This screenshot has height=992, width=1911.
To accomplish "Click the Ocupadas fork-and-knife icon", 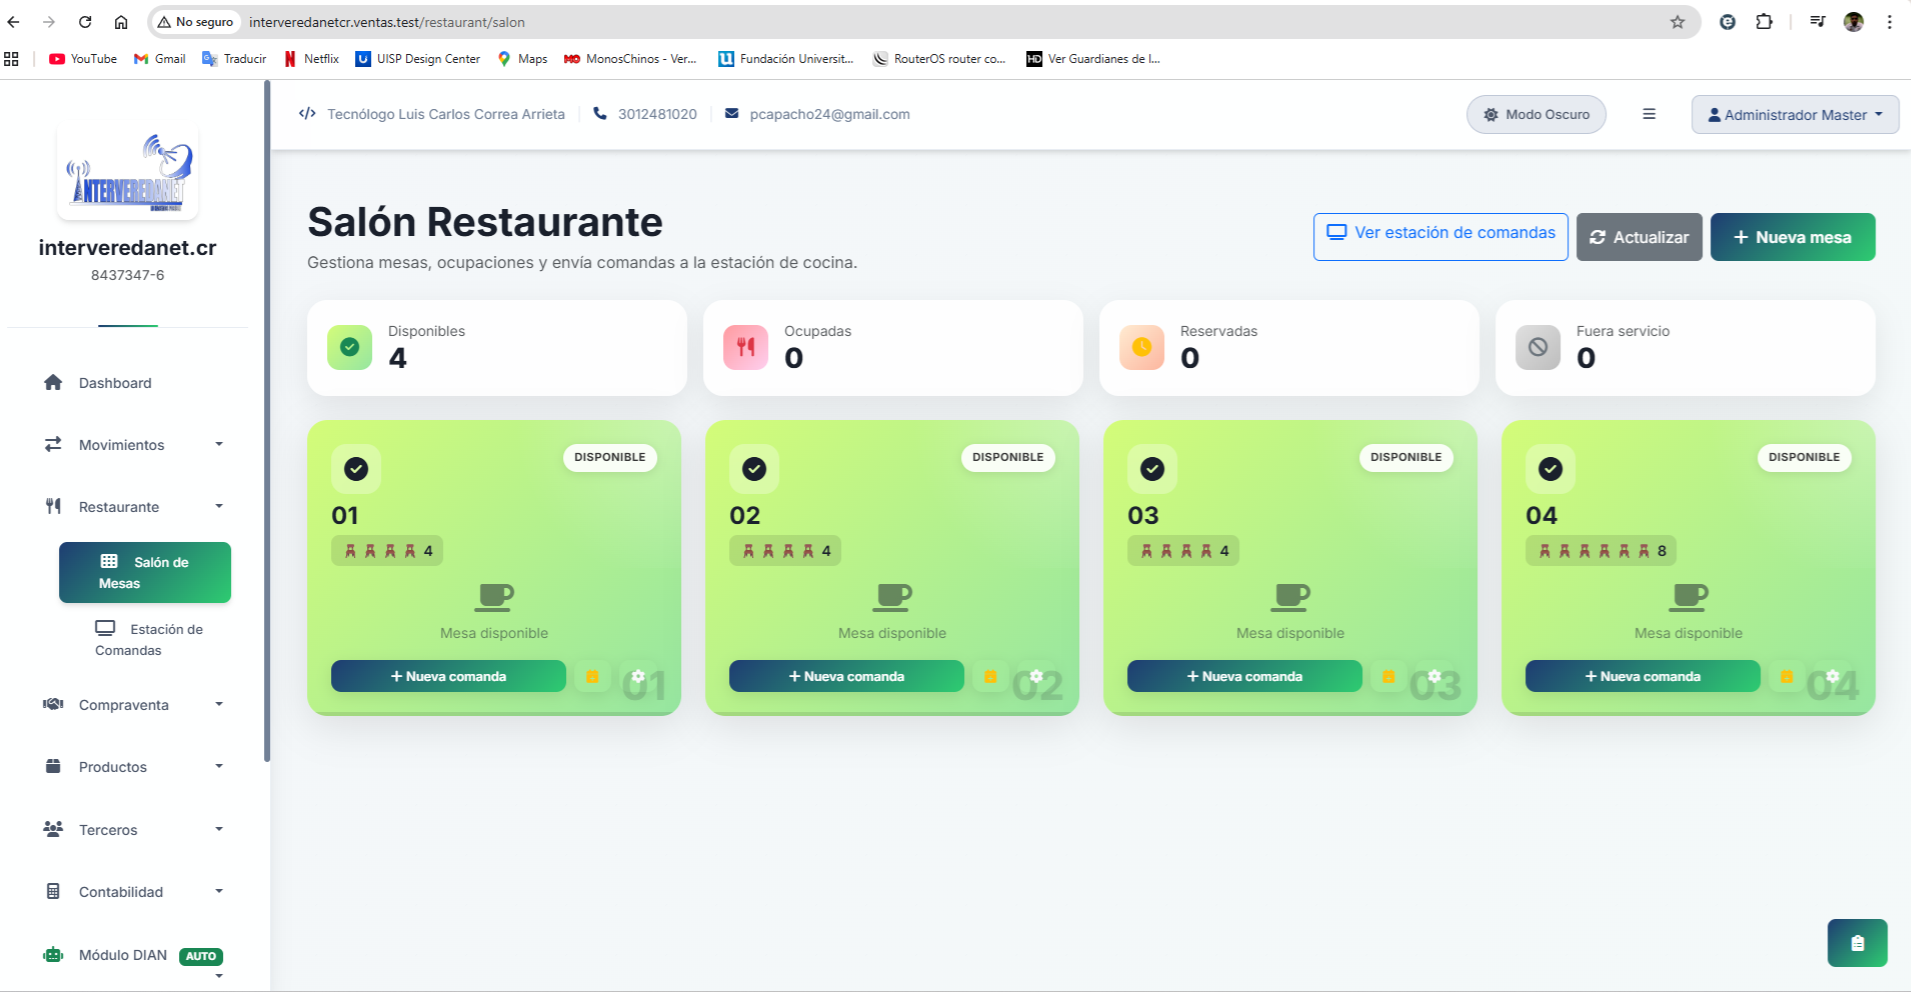I will click(x=745, y=347).
